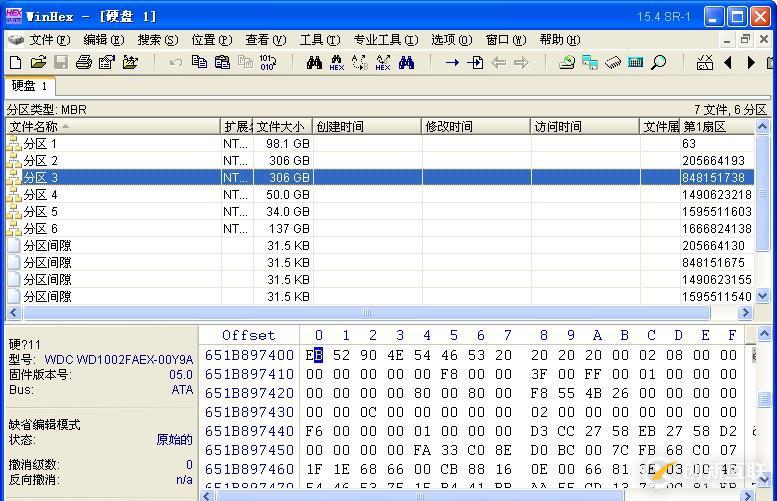Click hex byte EB at offset 651B897400
Image resolution: width=777 pixels, height=501 pixels.
(x=314, y=355)
